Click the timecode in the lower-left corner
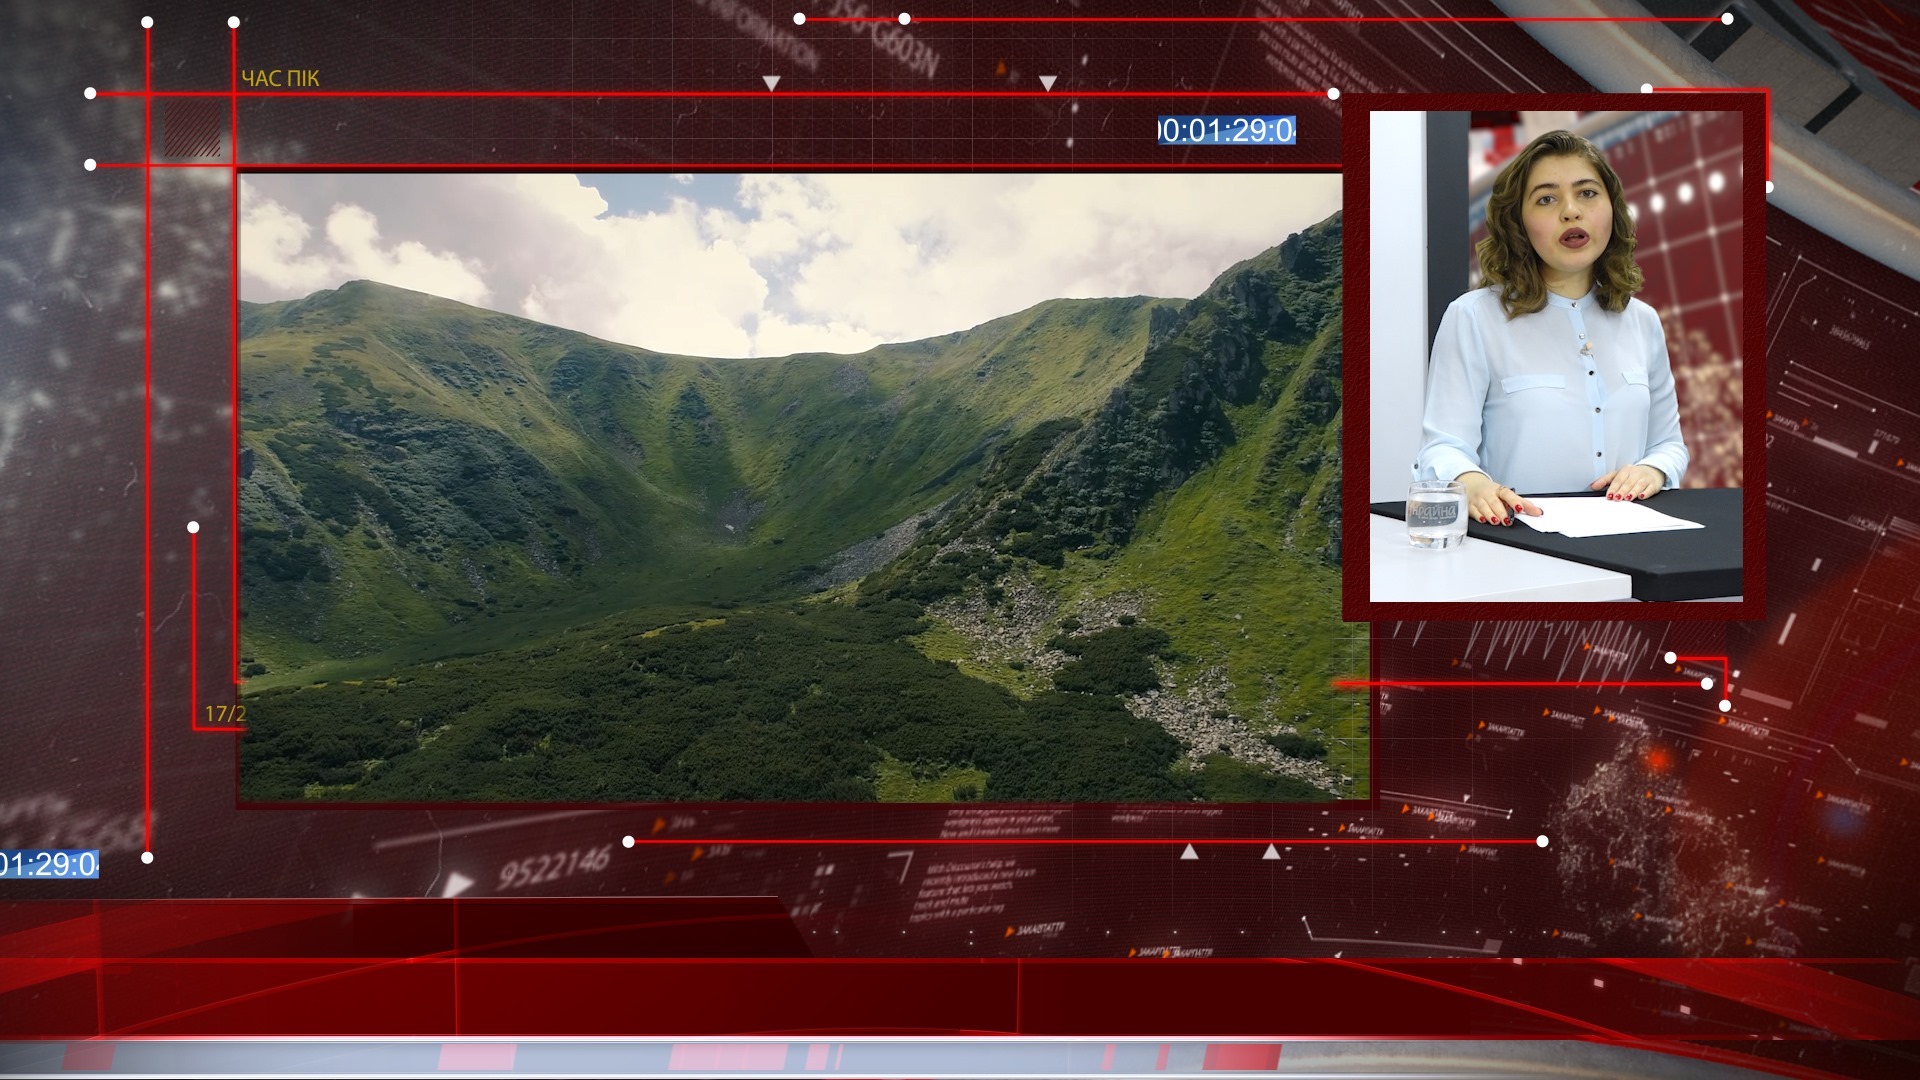 coord(49,864)
